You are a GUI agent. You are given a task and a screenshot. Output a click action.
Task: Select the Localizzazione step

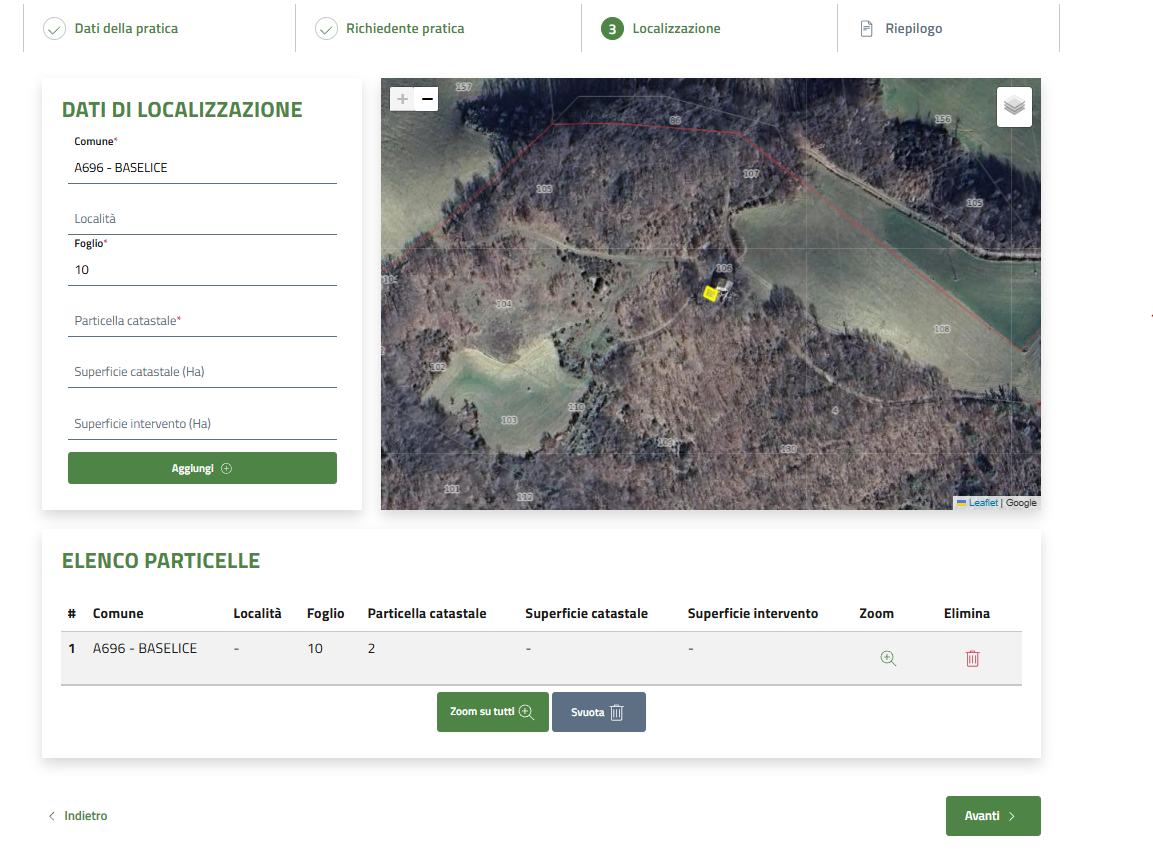pos(661,29)
